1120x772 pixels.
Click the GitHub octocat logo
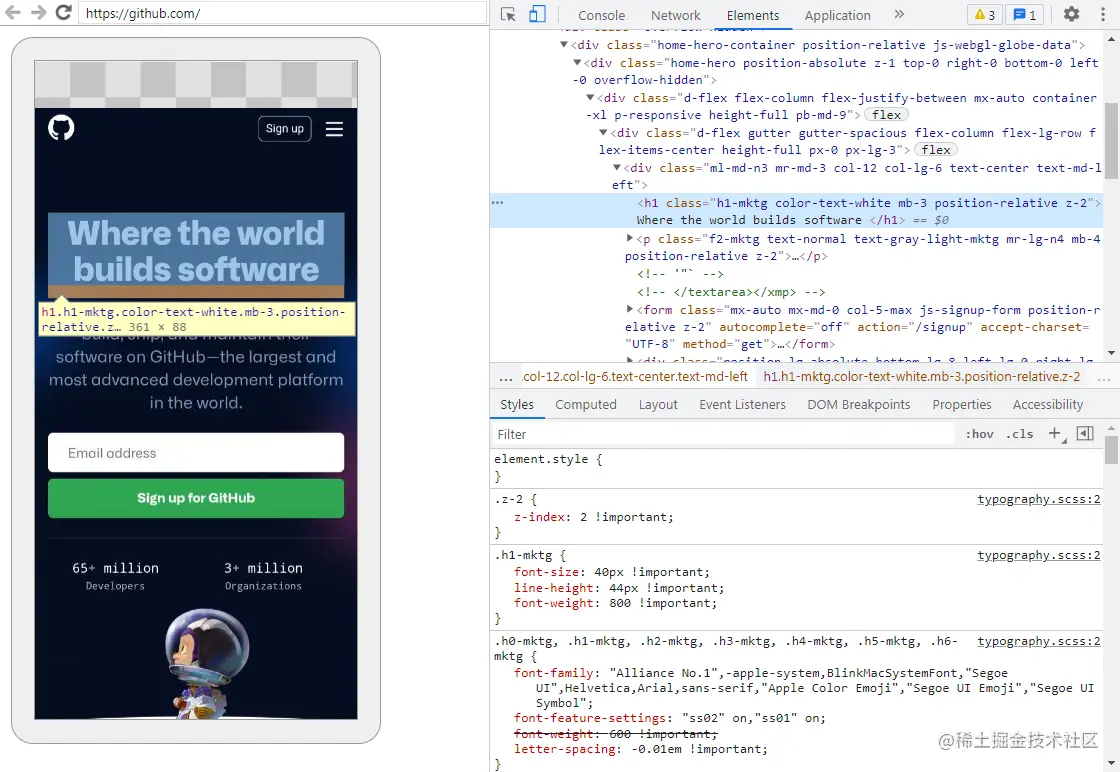click(x=61, y=128)
